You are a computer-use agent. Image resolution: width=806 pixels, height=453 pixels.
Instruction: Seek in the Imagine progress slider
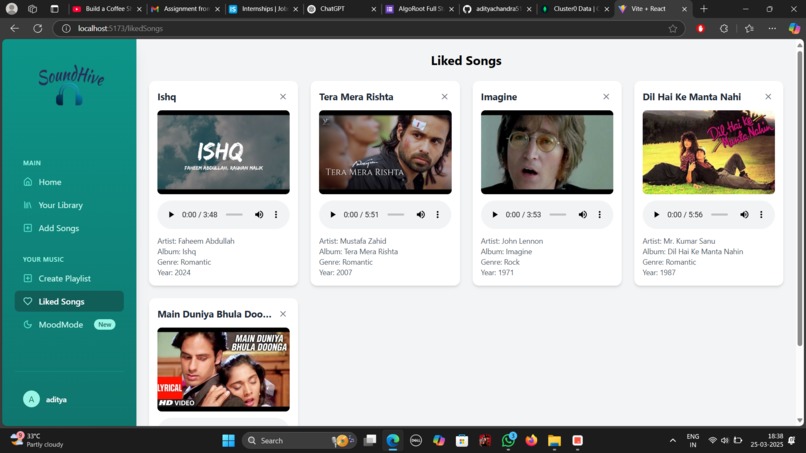click(x=558, y=214)
